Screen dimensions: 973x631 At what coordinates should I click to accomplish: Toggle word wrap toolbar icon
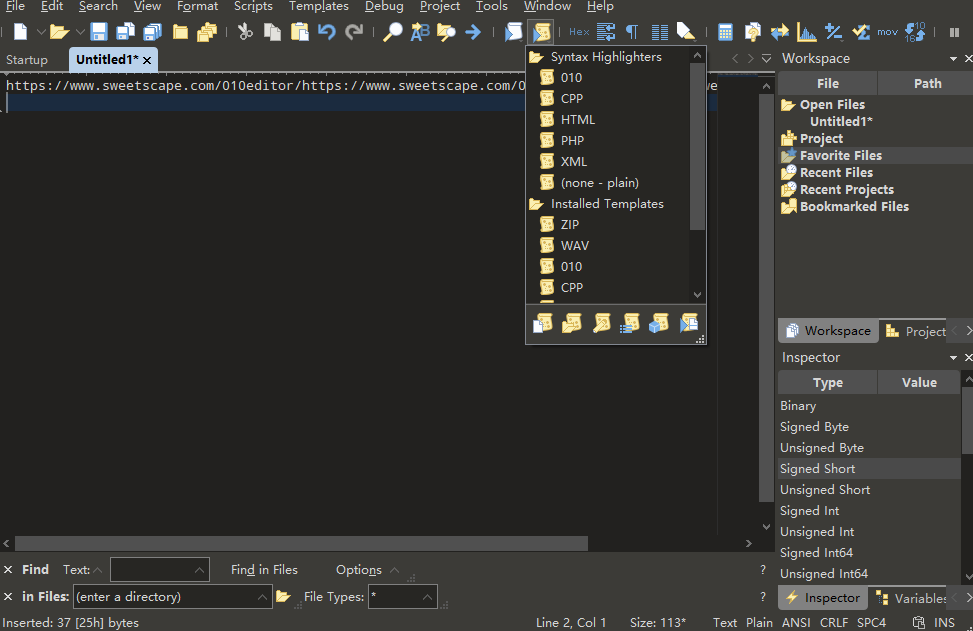[606, 32]
